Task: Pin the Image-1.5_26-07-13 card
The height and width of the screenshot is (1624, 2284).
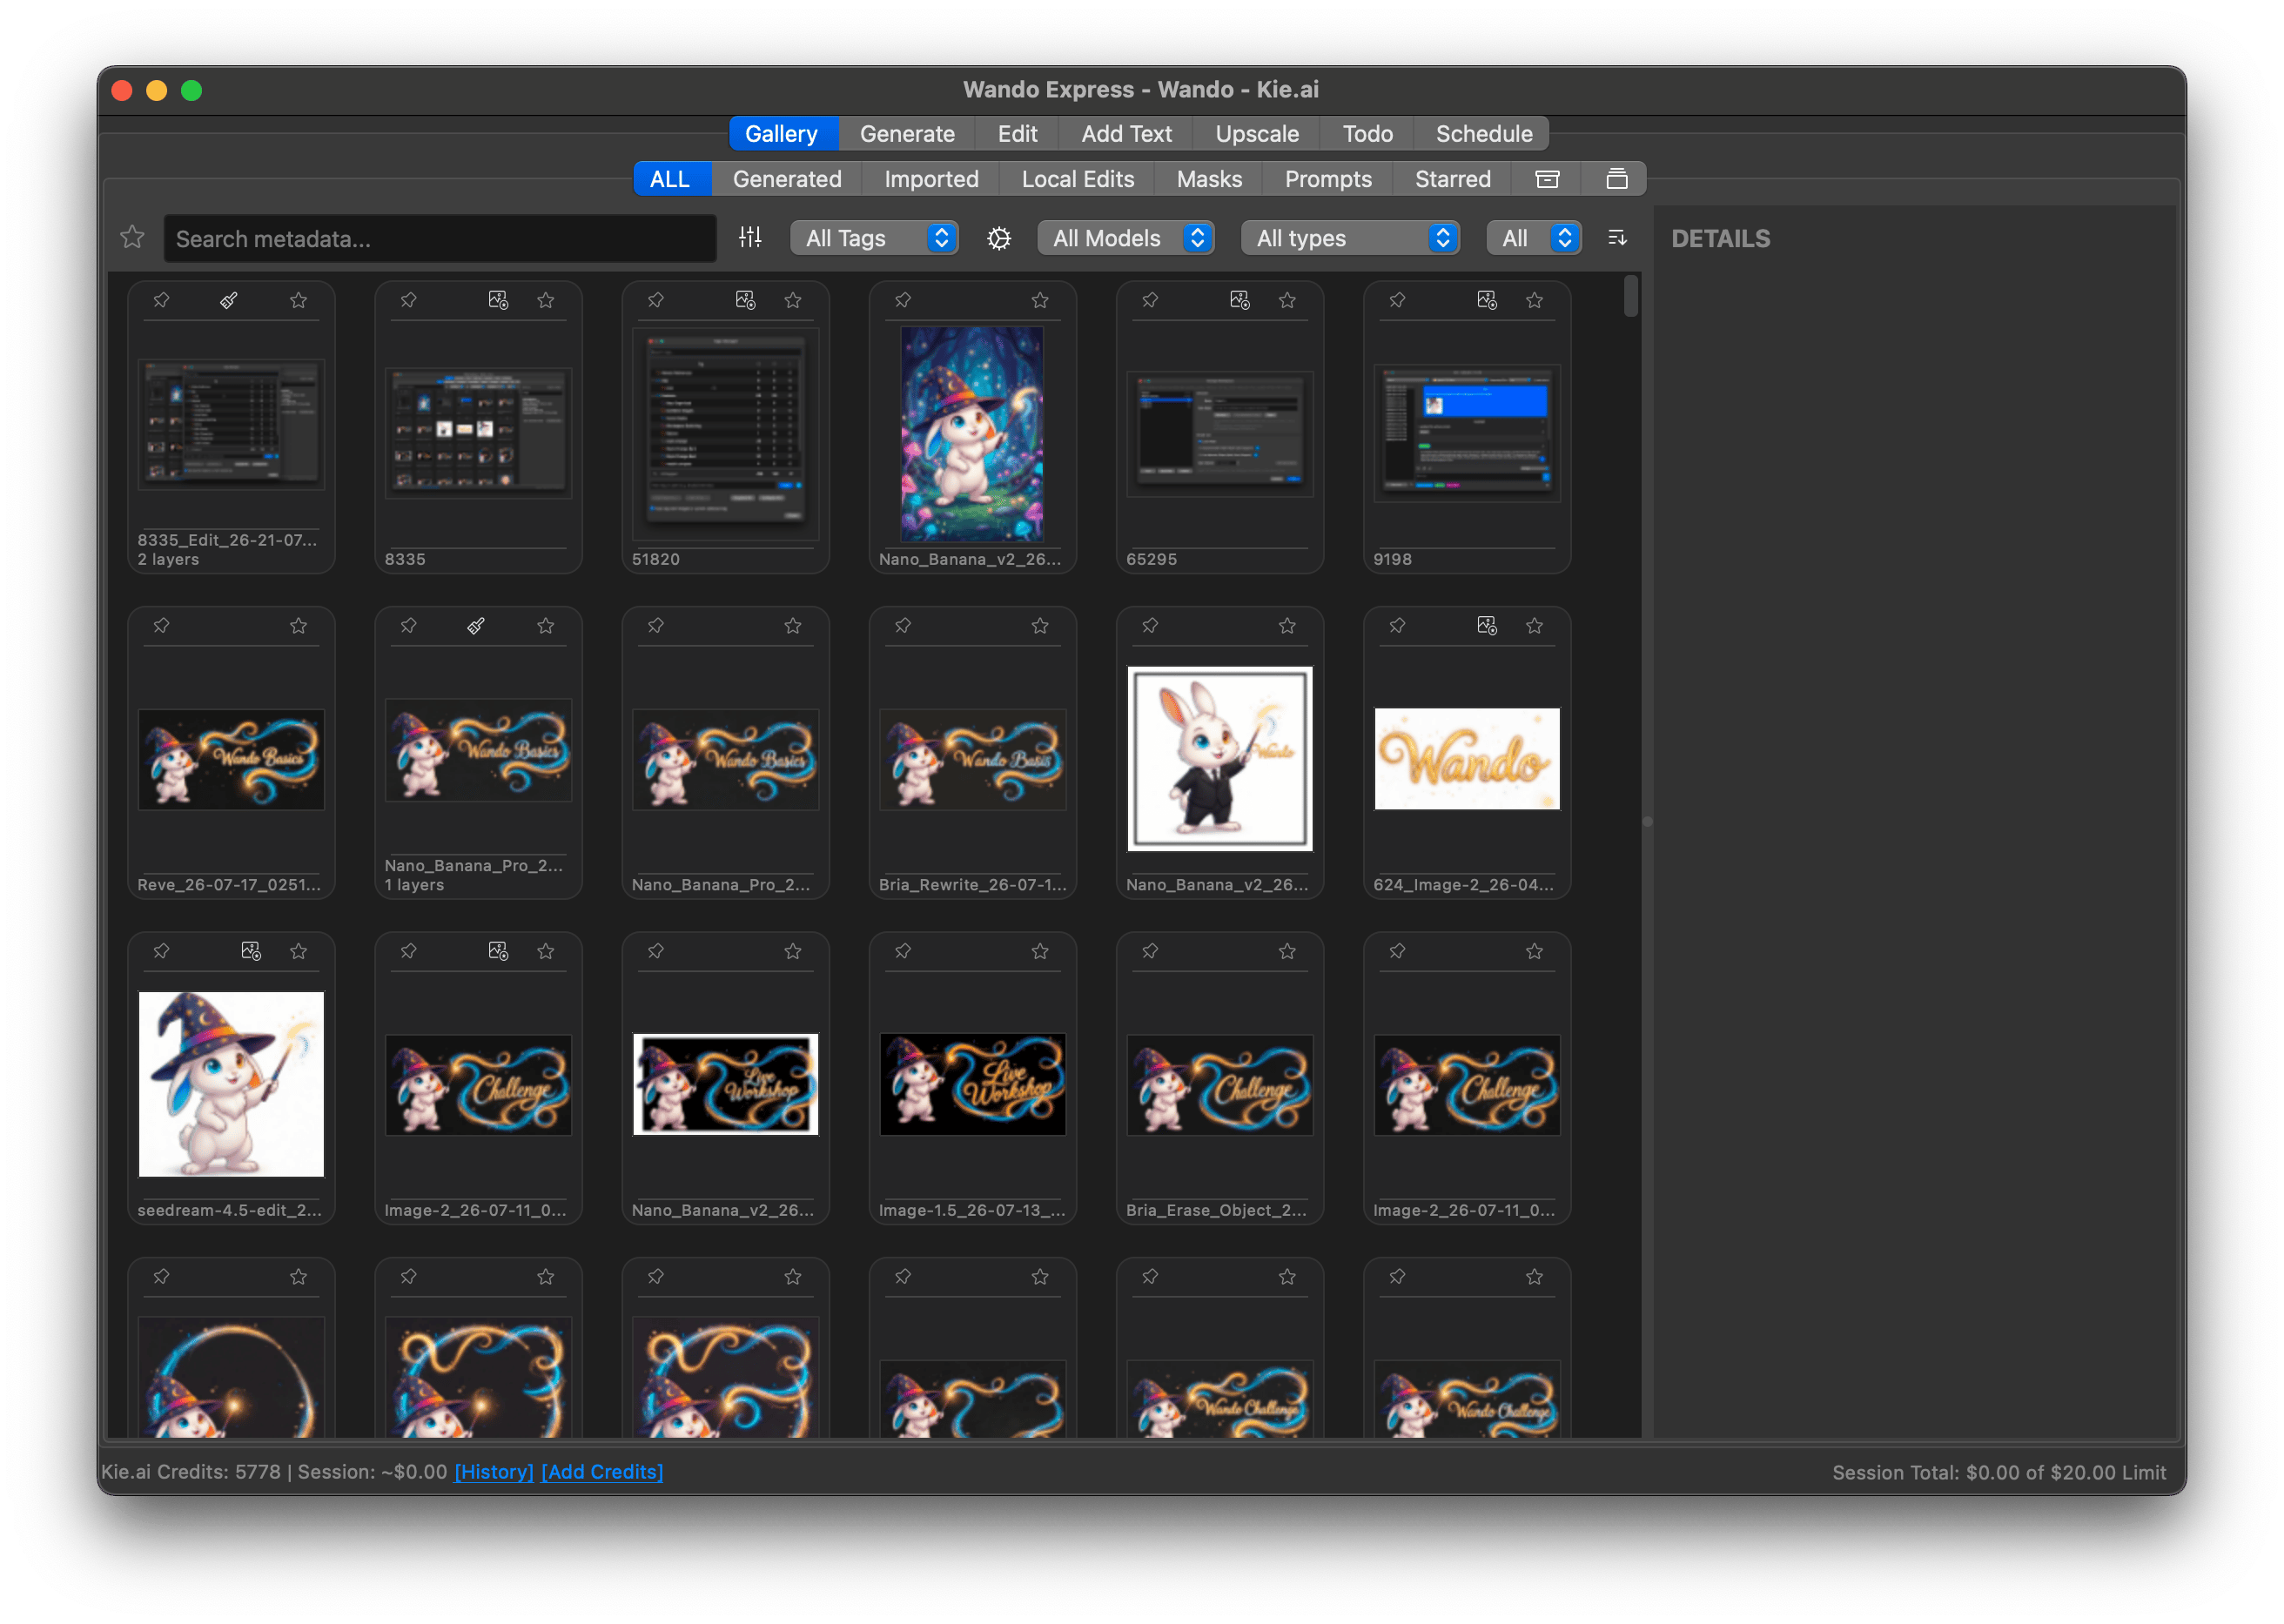Action: [x=903, y=951]
